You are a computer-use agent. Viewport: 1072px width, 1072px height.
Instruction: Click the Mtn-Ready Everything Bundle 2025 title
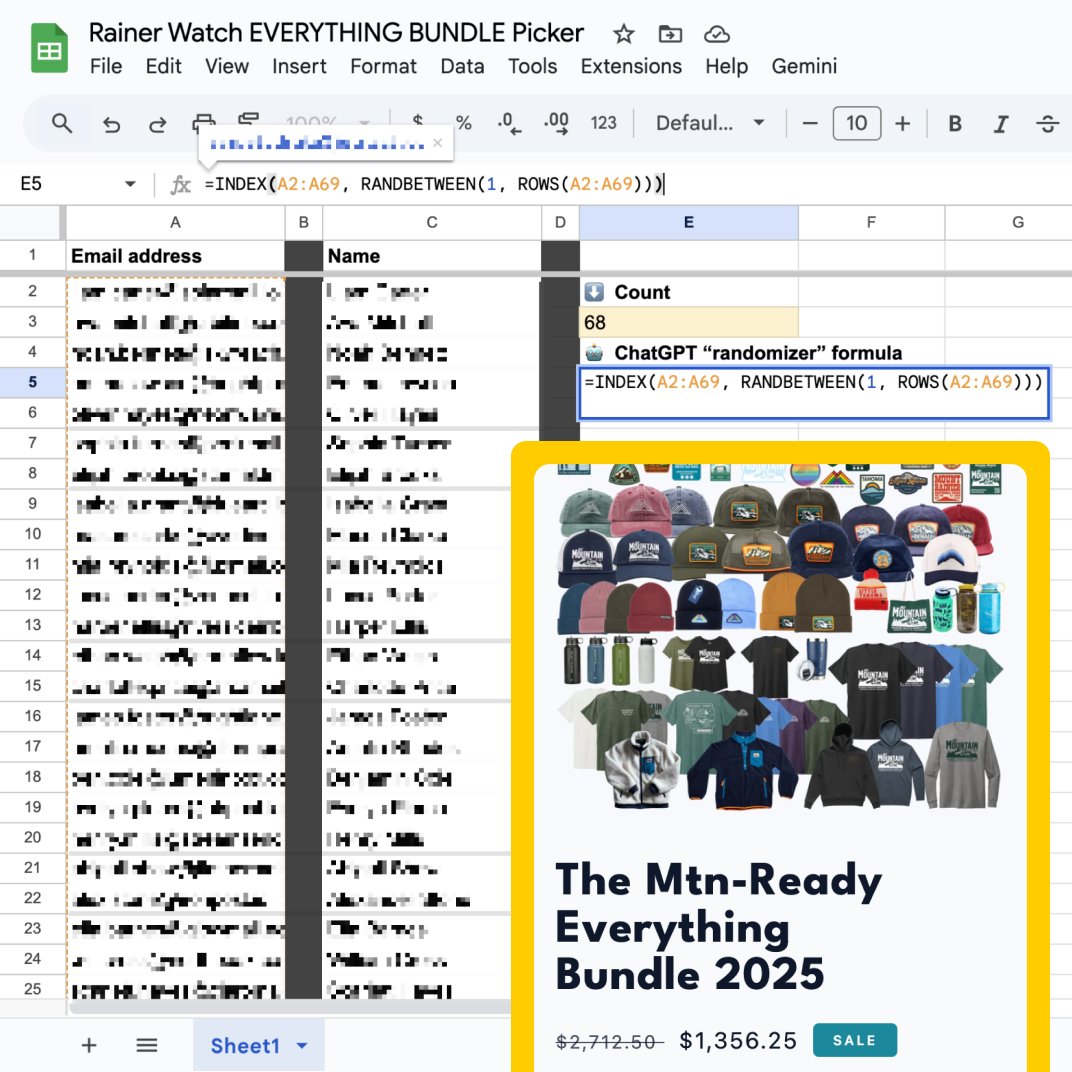click(718, 926)
